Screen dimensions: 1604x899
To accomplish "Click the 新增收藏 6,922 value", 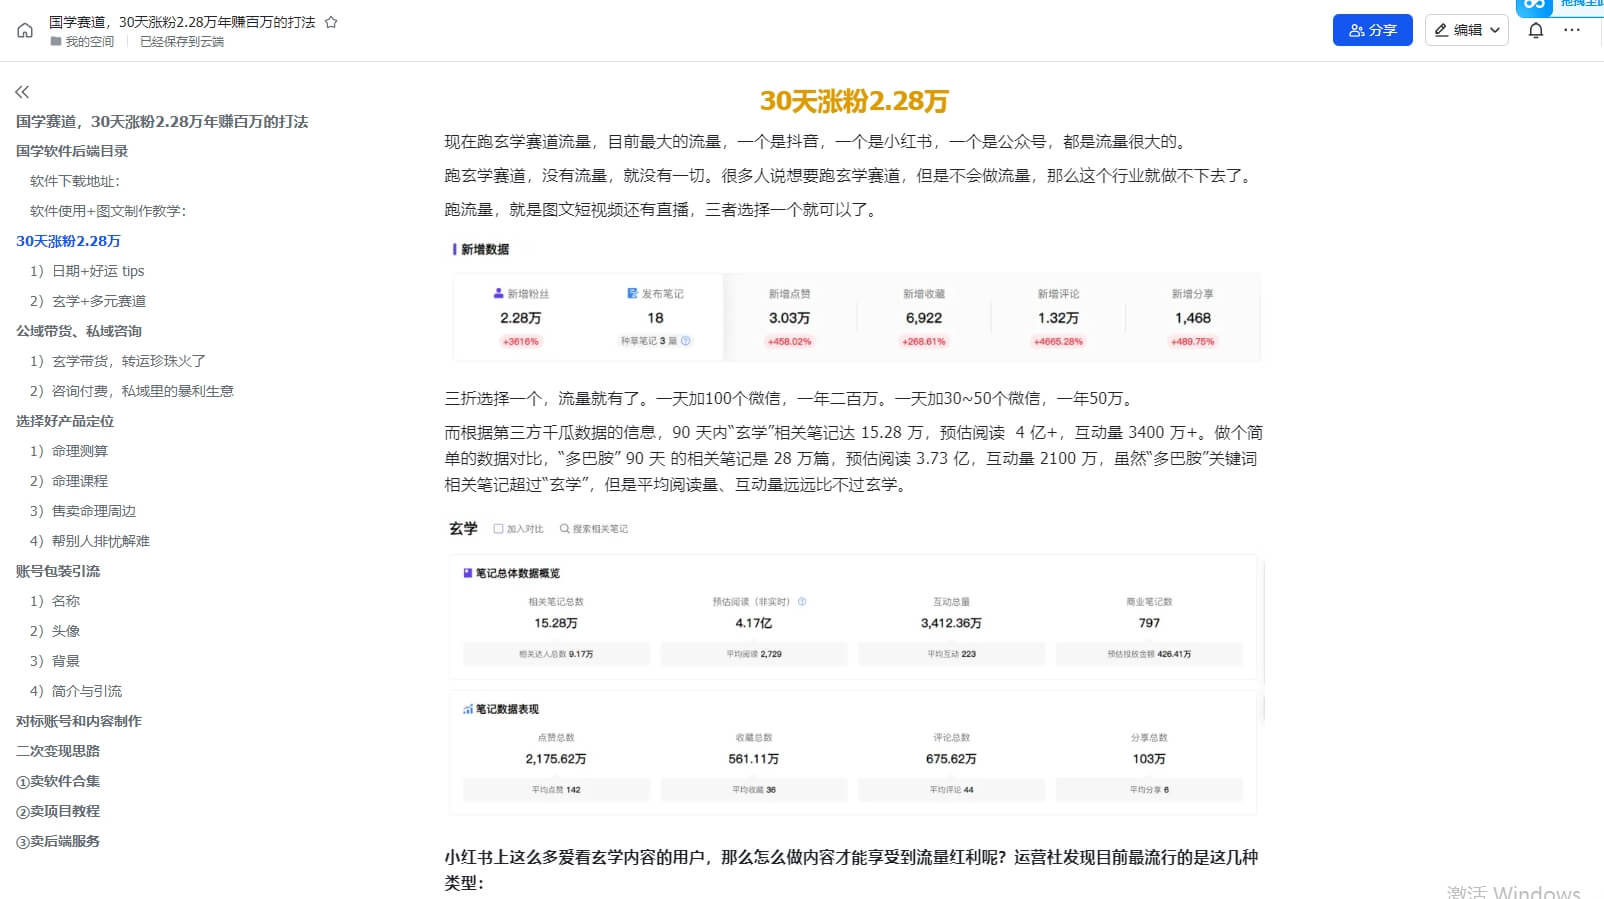I will [x=924, y=318].
